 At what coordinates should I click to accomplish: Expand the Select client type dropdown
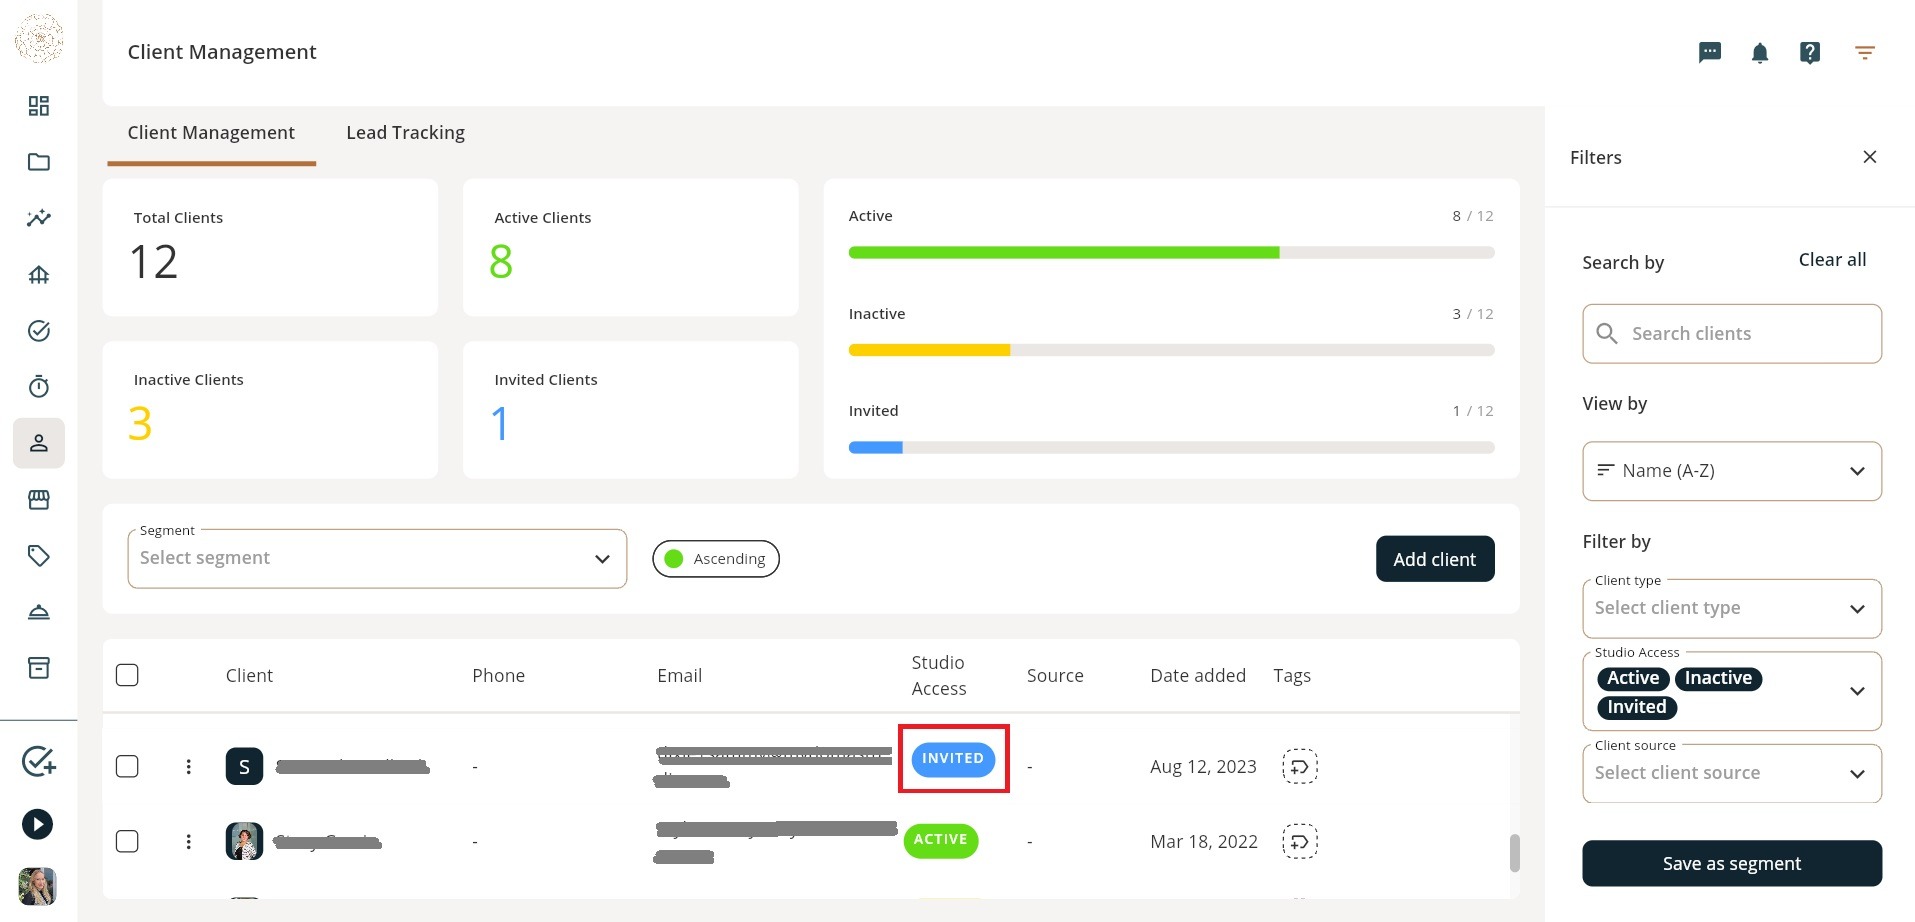[1732, 609]
